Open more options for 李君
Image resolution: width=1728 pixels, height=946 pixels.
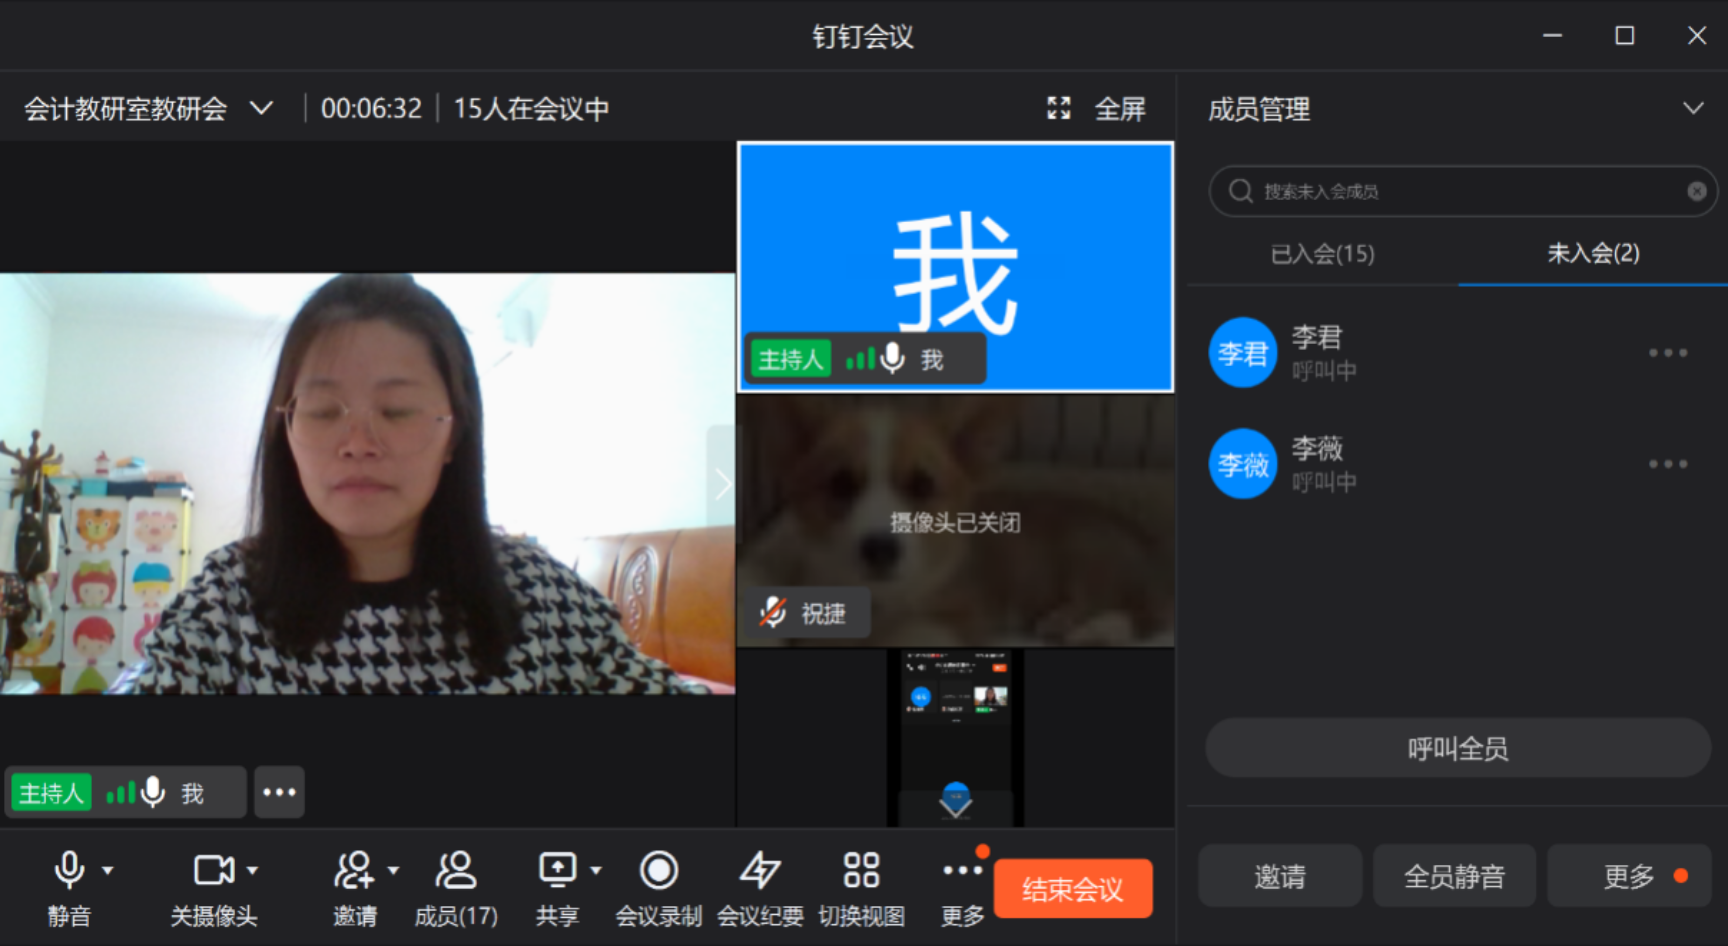click(x=1668, y=353)
